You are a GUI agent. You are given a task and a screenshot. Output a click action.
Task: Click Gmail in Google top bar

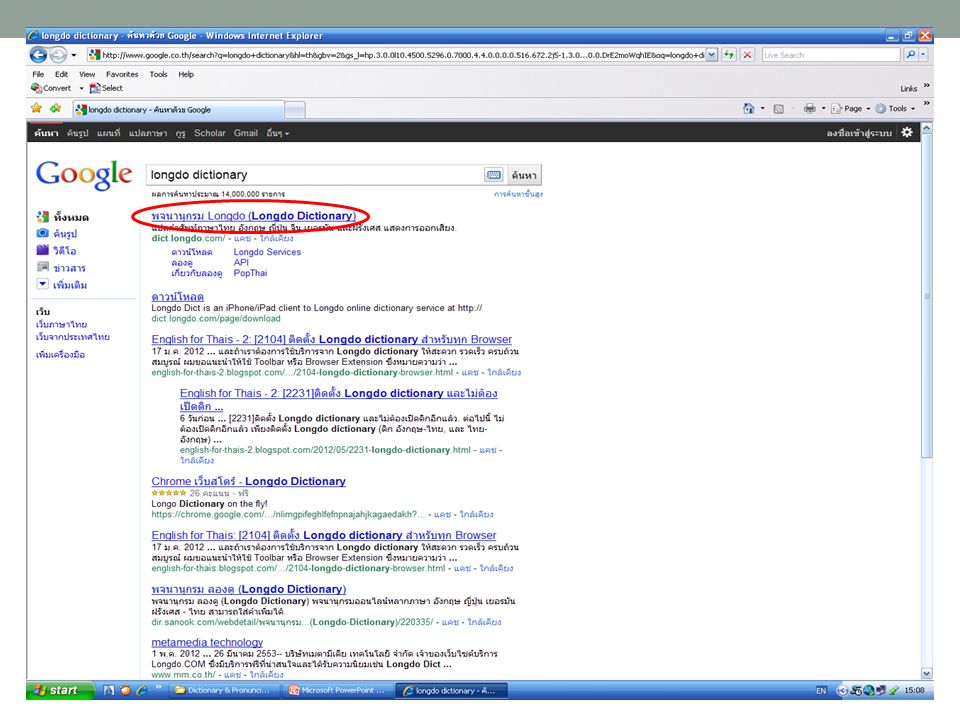[x=246, y=133]
